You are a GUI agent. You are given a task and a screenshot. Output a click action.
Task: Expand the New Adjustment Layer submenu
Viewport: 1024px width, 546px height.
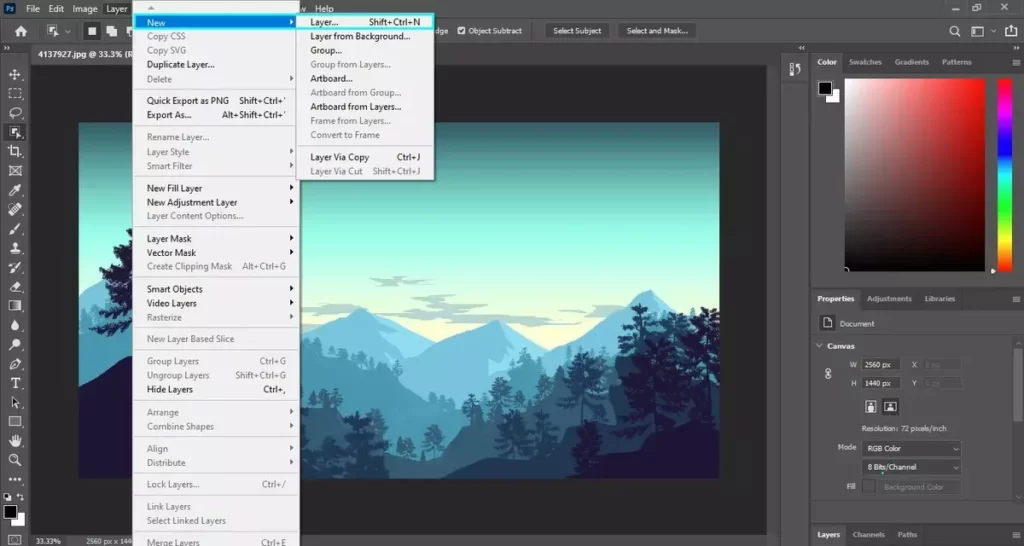click(216, 202)
